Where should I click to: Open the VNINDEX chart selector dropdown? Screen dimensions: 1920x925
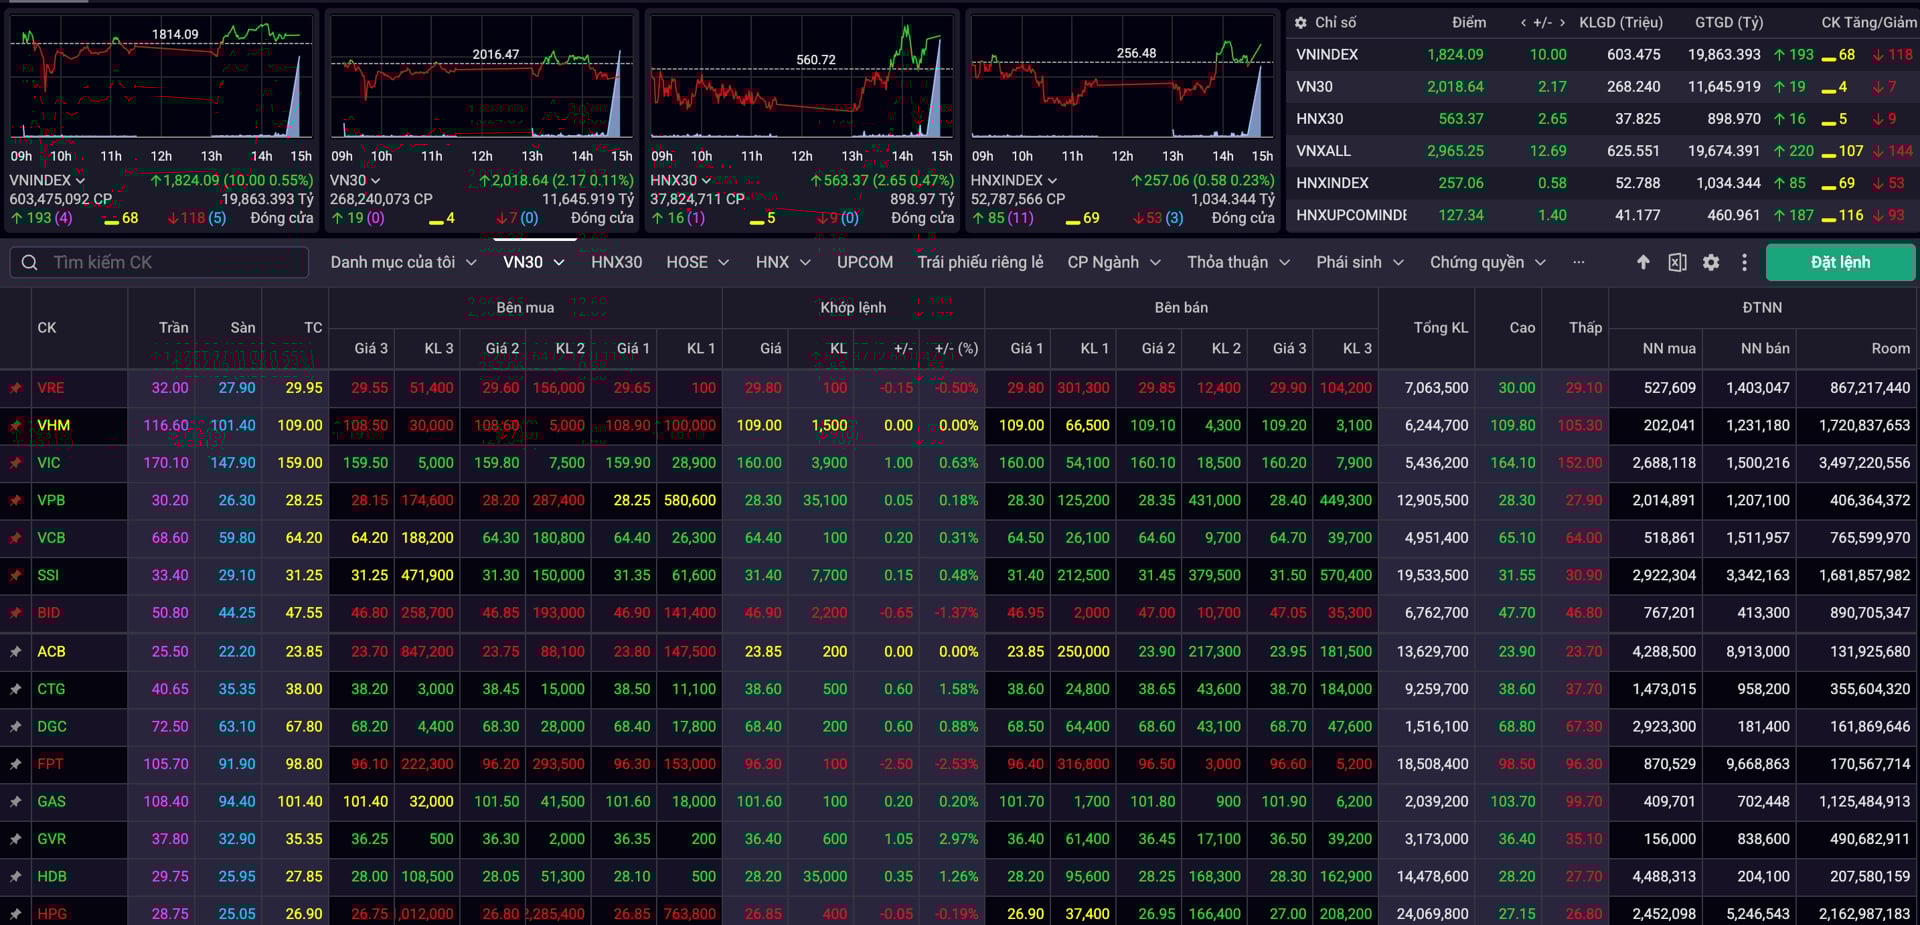[x=47, y=180]
